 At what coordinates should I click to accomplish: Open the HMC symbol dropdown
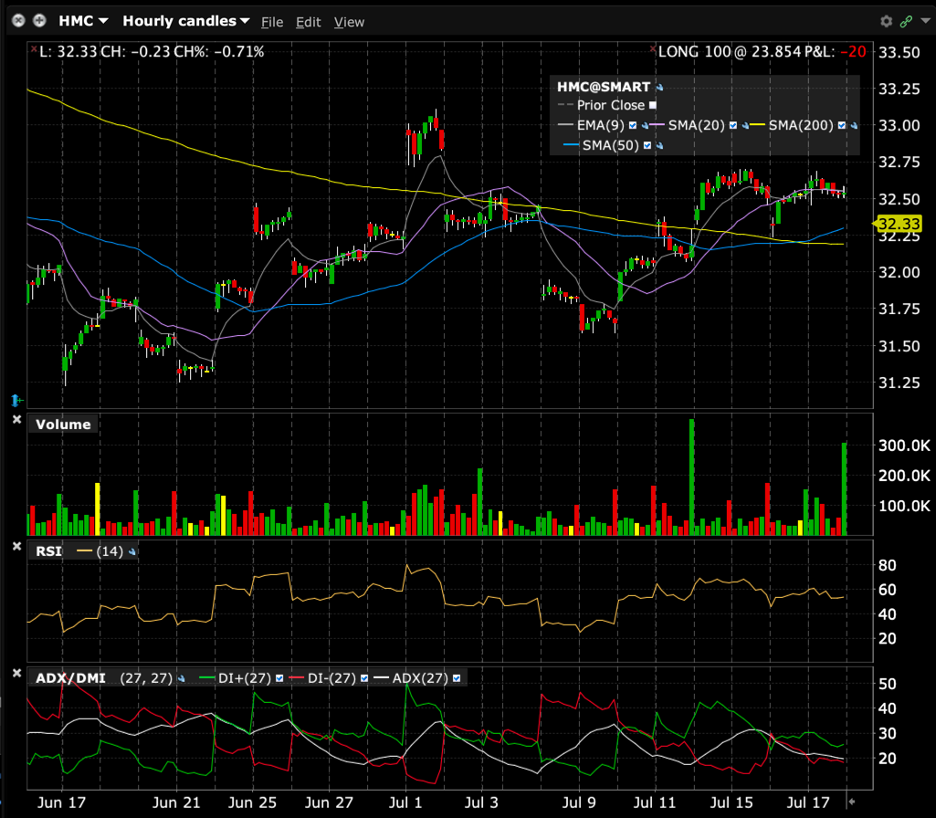coord(84,21)
